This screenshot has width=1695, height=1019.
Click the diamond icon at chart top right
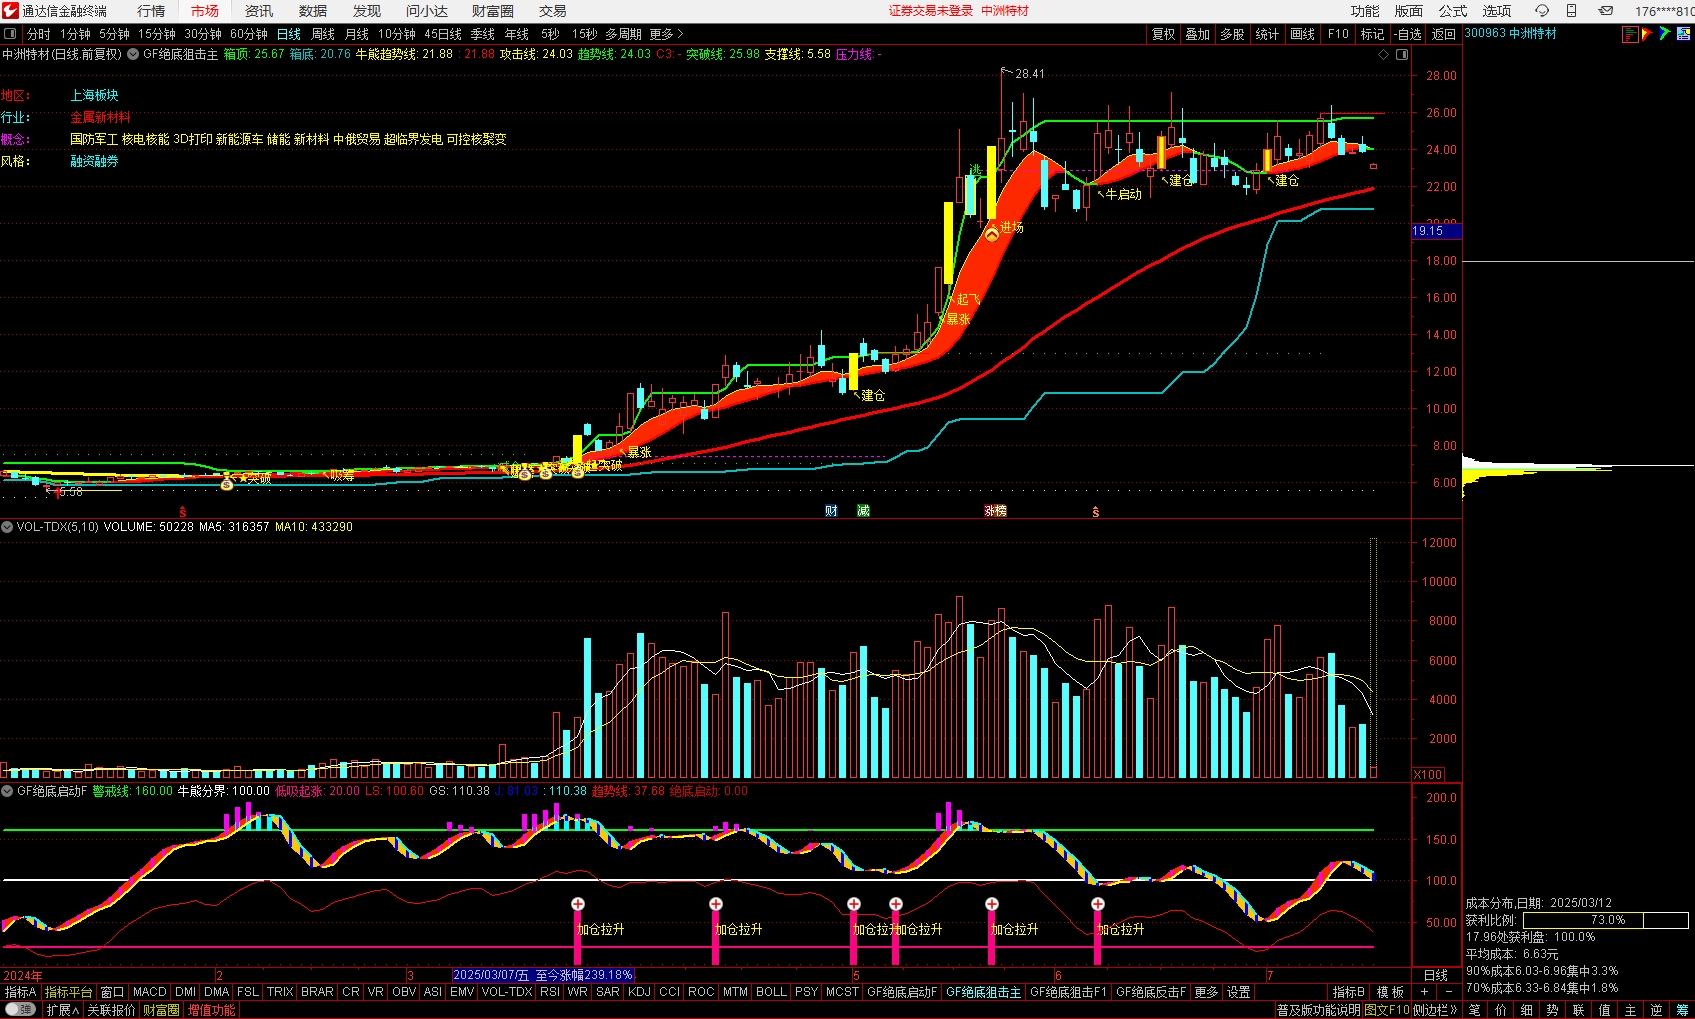coord(1384,54)
